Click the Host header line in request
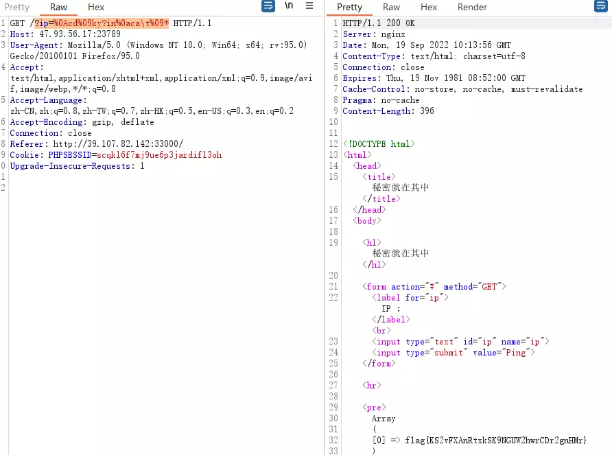The image size is (612, 455). point(64,35)
